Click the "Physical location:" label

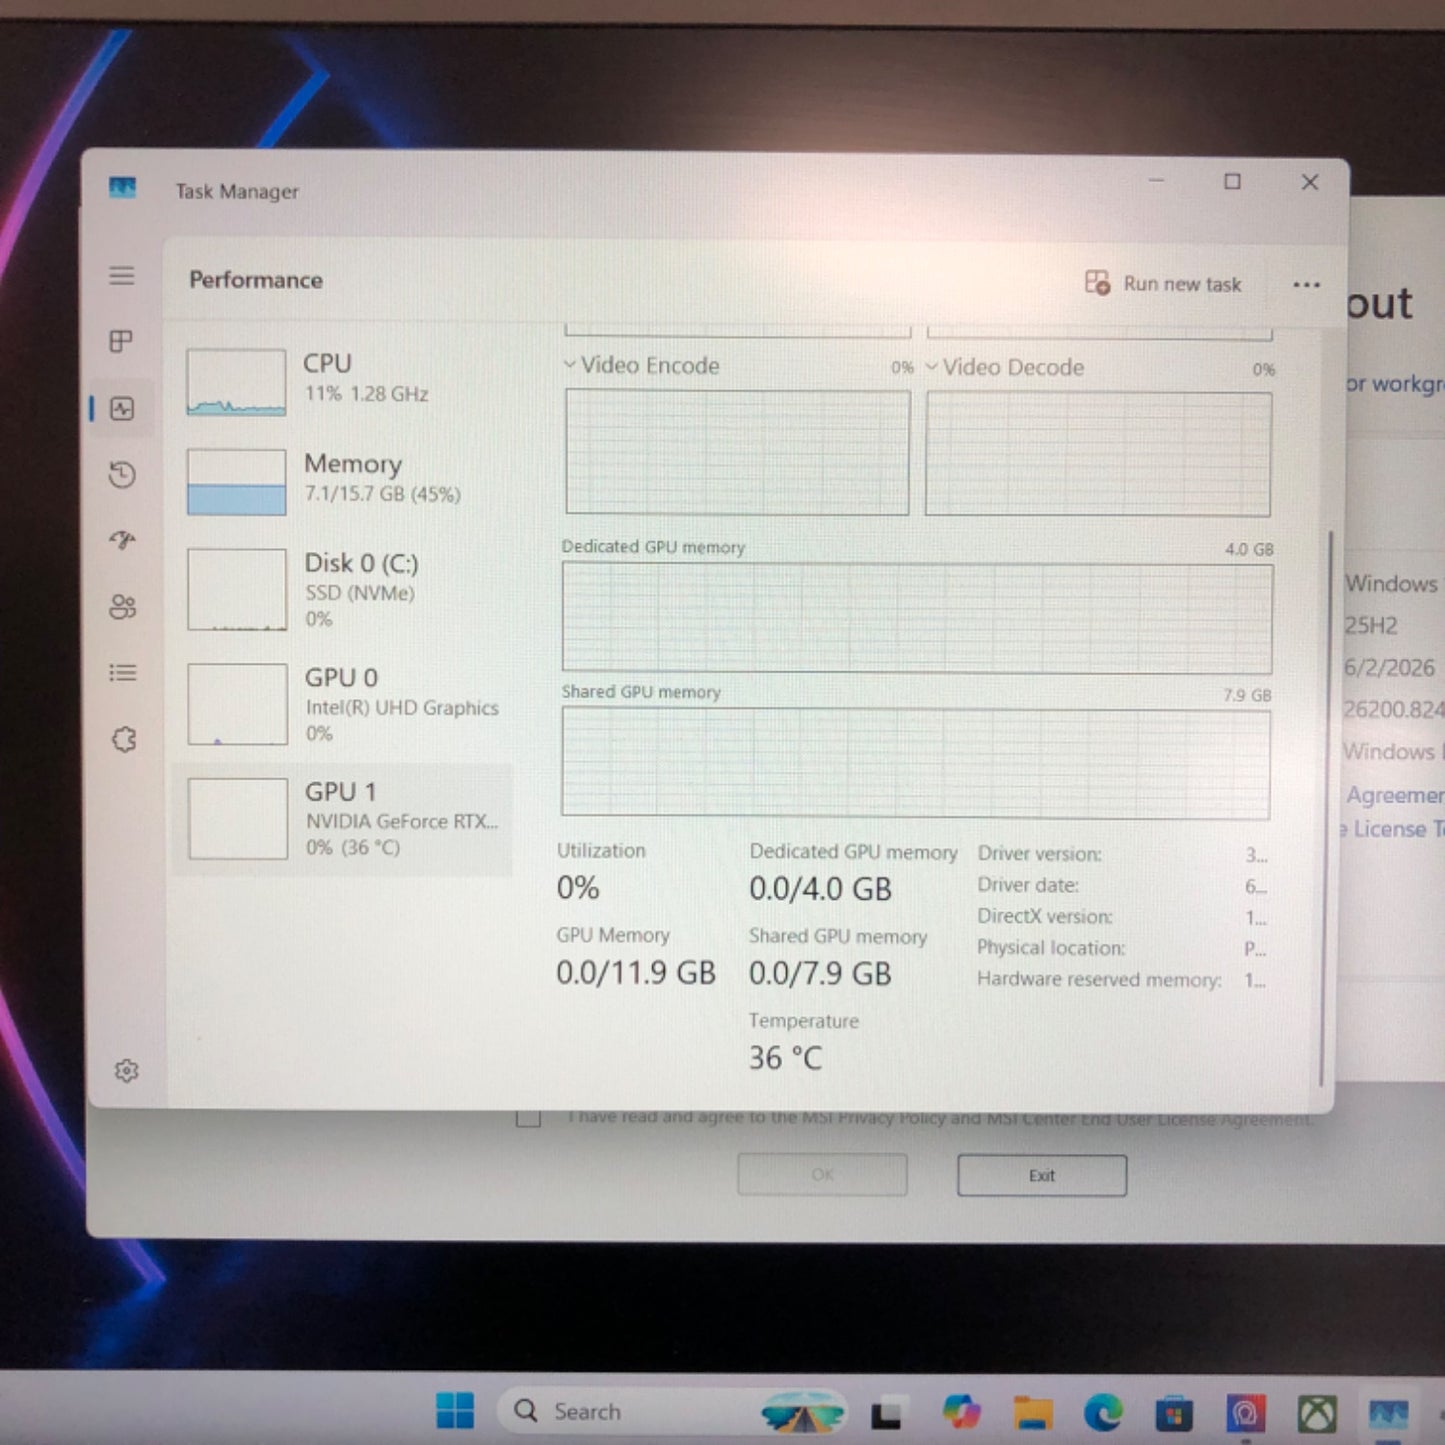point(1051,948)
